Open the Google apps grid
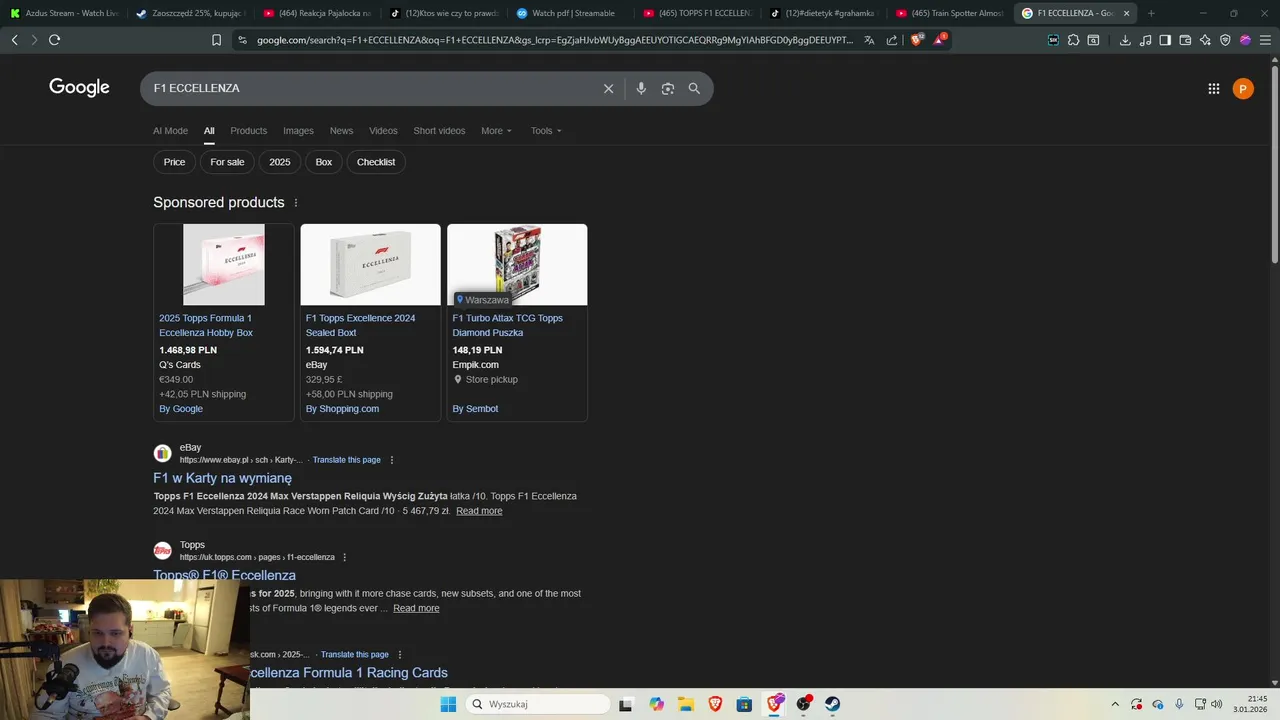This screenshot has width=1280, height=720. 1213,89
